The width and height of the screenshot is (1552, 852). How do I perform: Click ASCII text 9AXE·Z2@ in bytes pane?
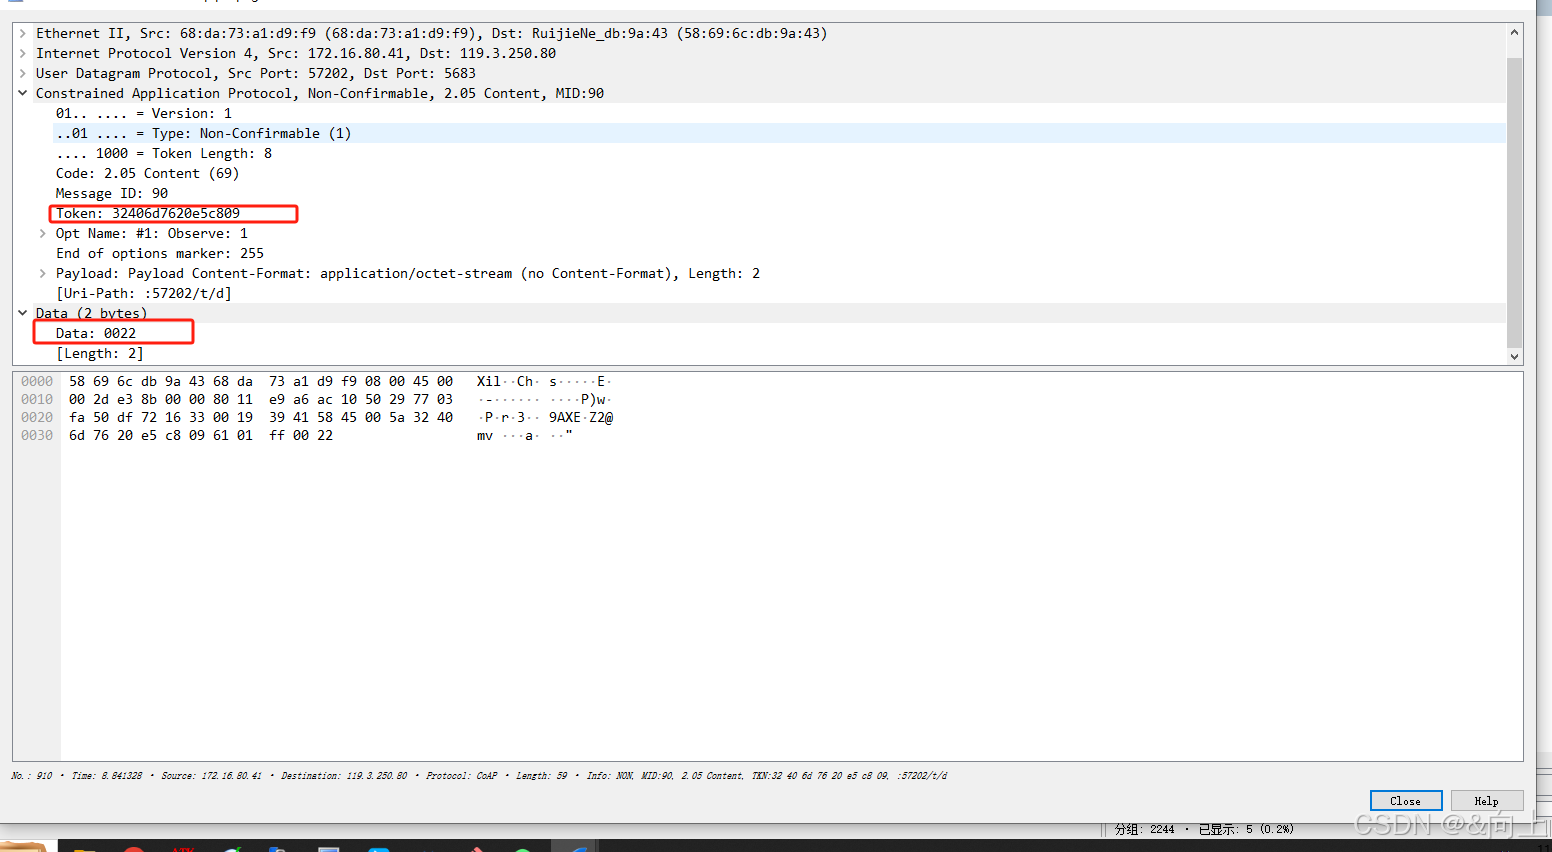tap(581, 417)
